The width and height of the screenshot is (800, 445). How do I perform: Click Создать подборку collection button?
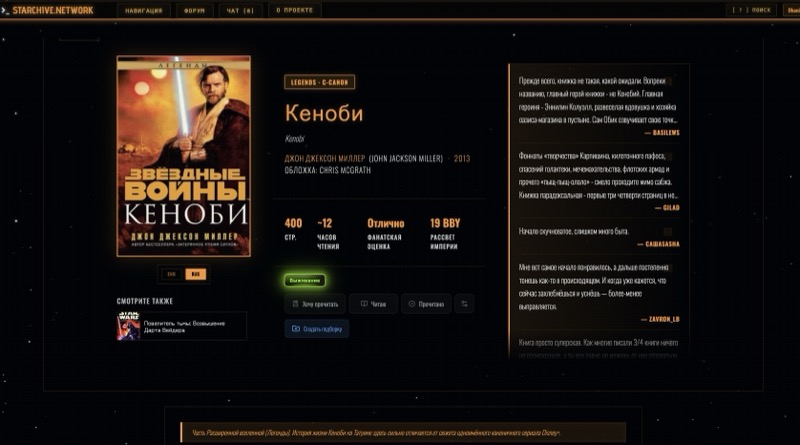(x=317, y=329)
